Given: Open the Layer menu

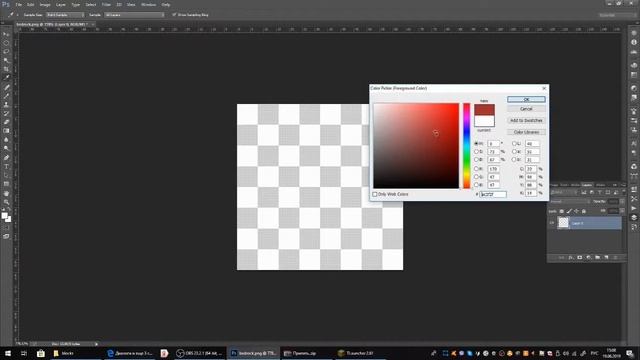Looking at the screenshot, I should click(60, 4).
